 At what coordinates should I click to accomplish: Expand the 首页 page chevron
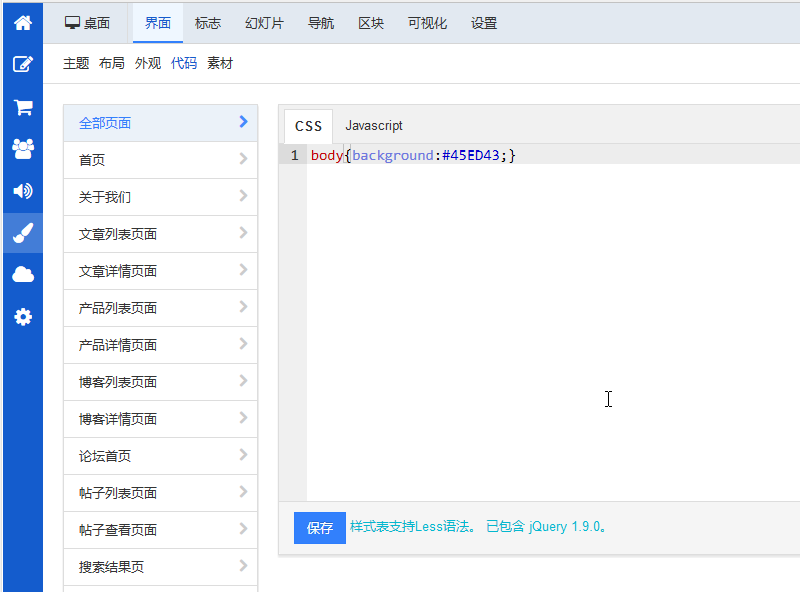click(x=243, y=159)
